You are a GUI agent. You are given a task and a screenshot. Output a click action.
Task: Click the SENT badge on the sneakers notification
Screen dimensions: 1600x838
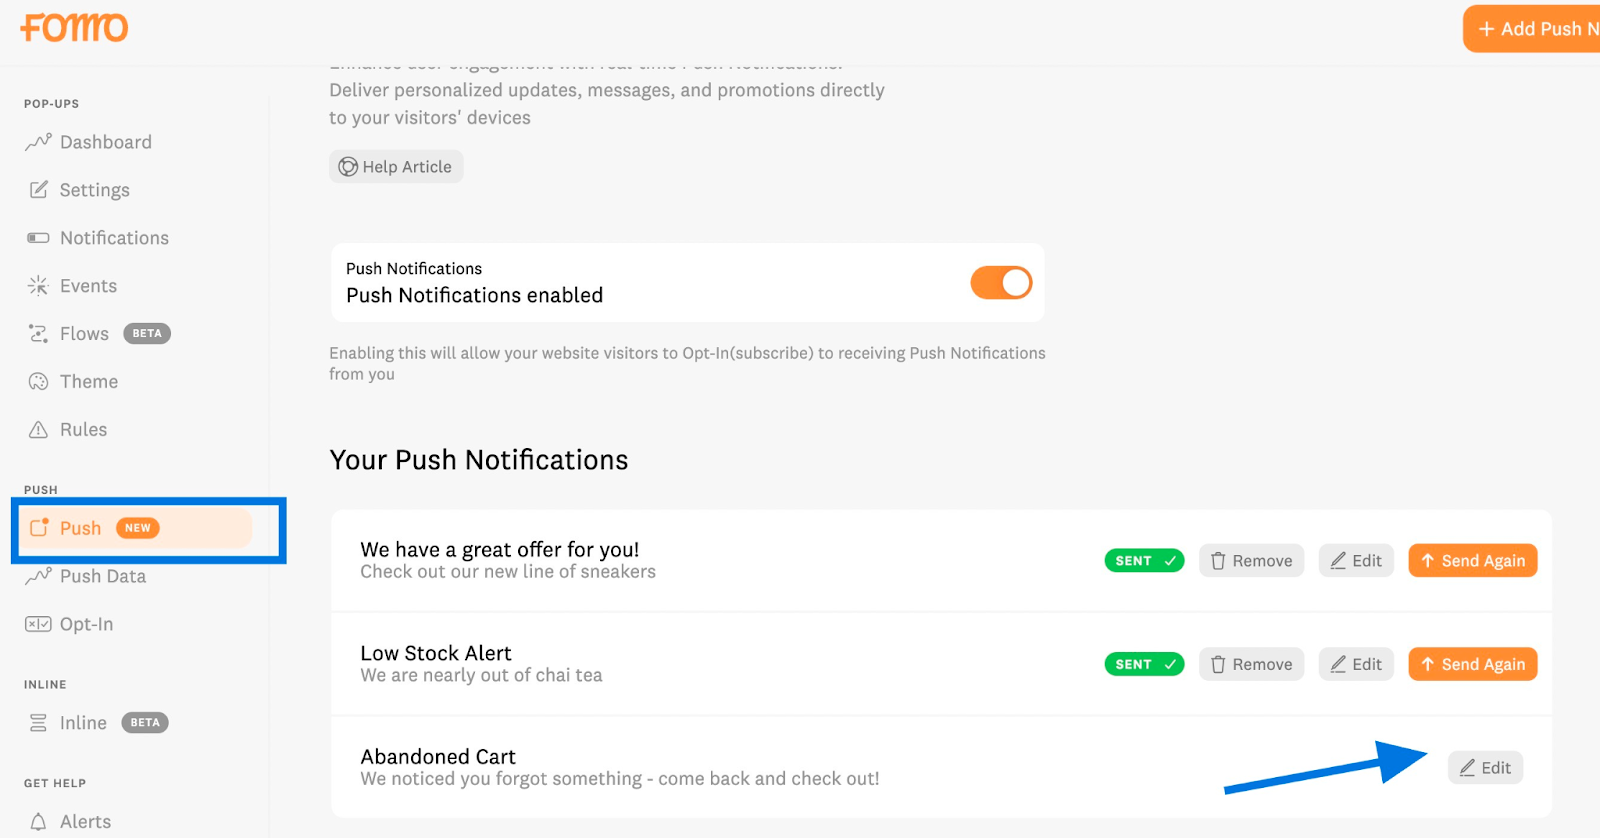[1143, 560]
